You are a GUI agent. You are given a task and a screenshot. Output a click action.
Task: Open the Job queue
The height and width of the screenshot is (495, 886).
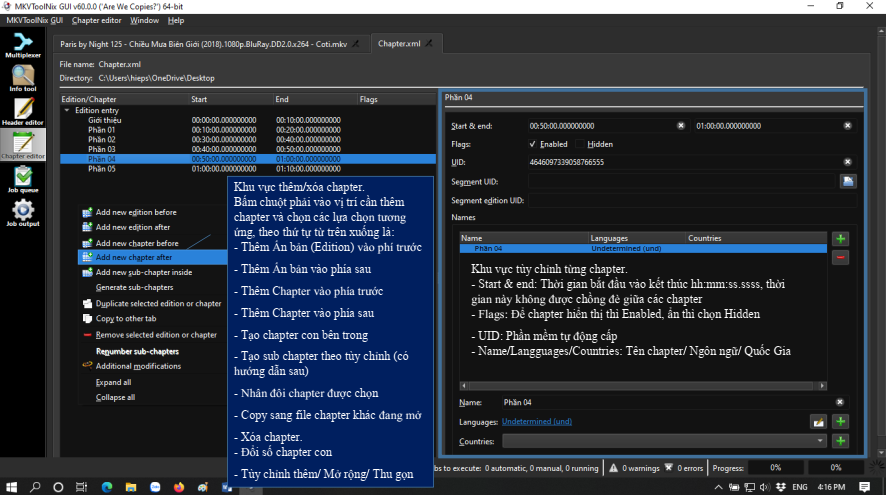click(23, 179)
